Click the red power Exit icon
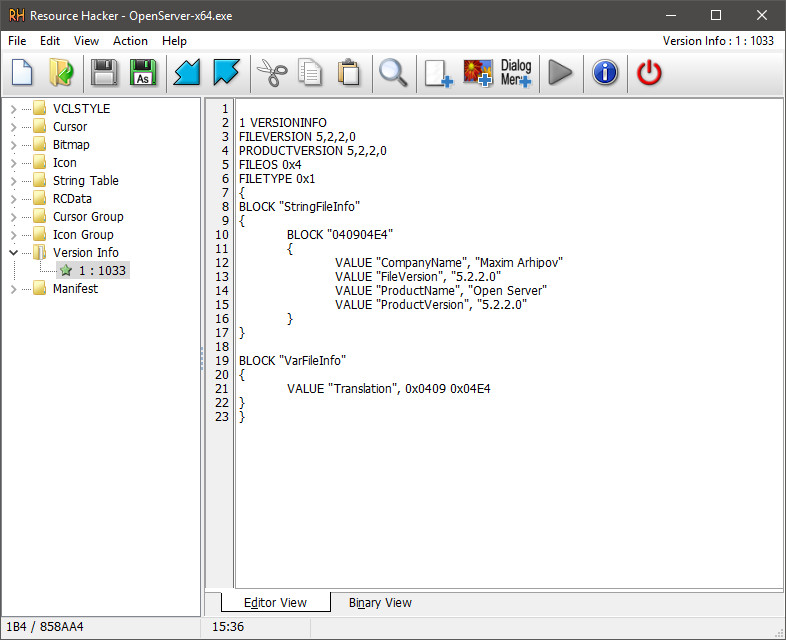The height and width of the screenshot is (640, 786). [x=650, y=73]
